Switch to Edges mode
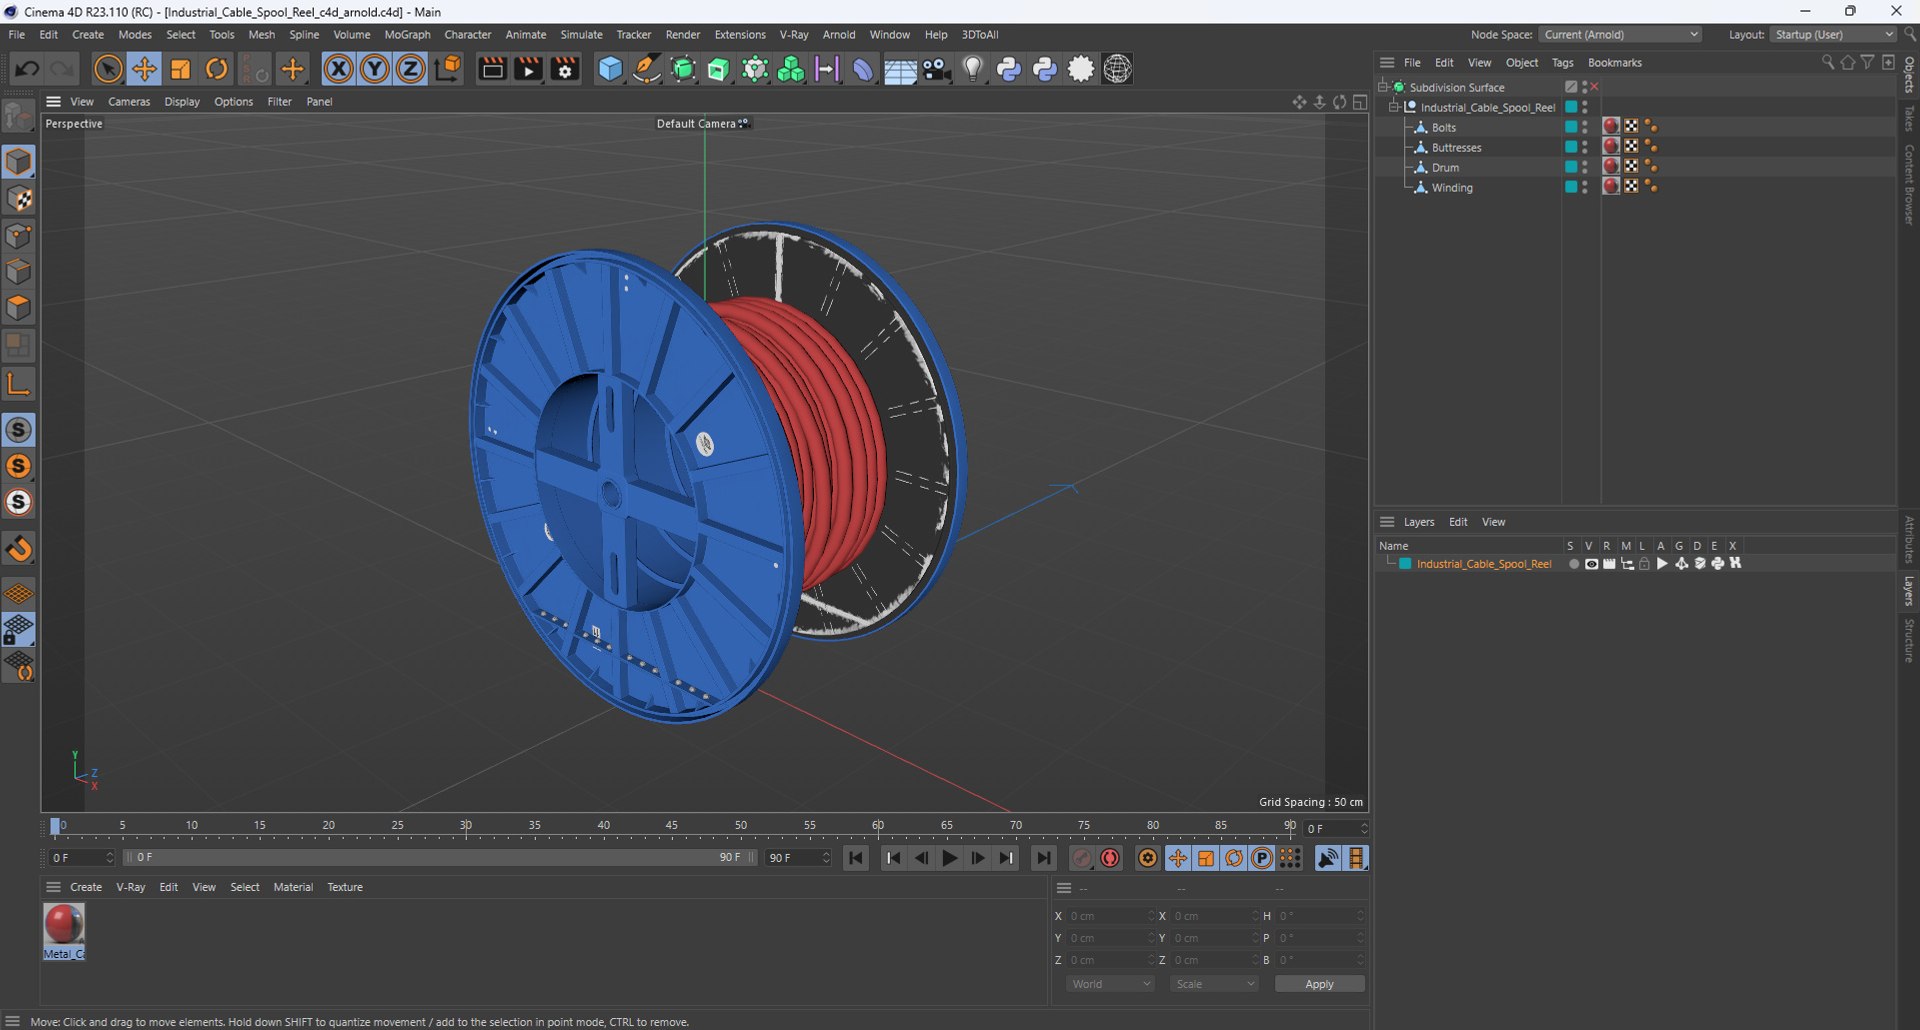Image resolution: width=1920 pixels, height=1030 pixels. click(19, 272)
